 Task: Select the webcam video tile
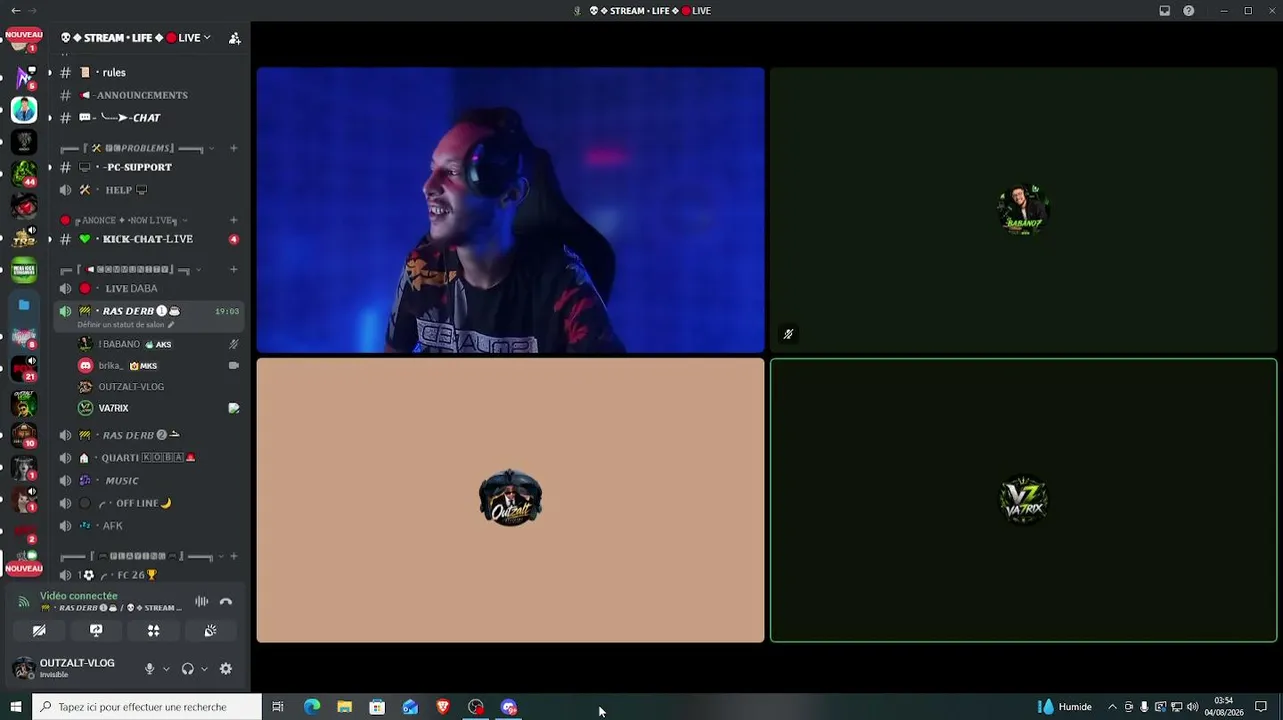(x=510, y=210)
